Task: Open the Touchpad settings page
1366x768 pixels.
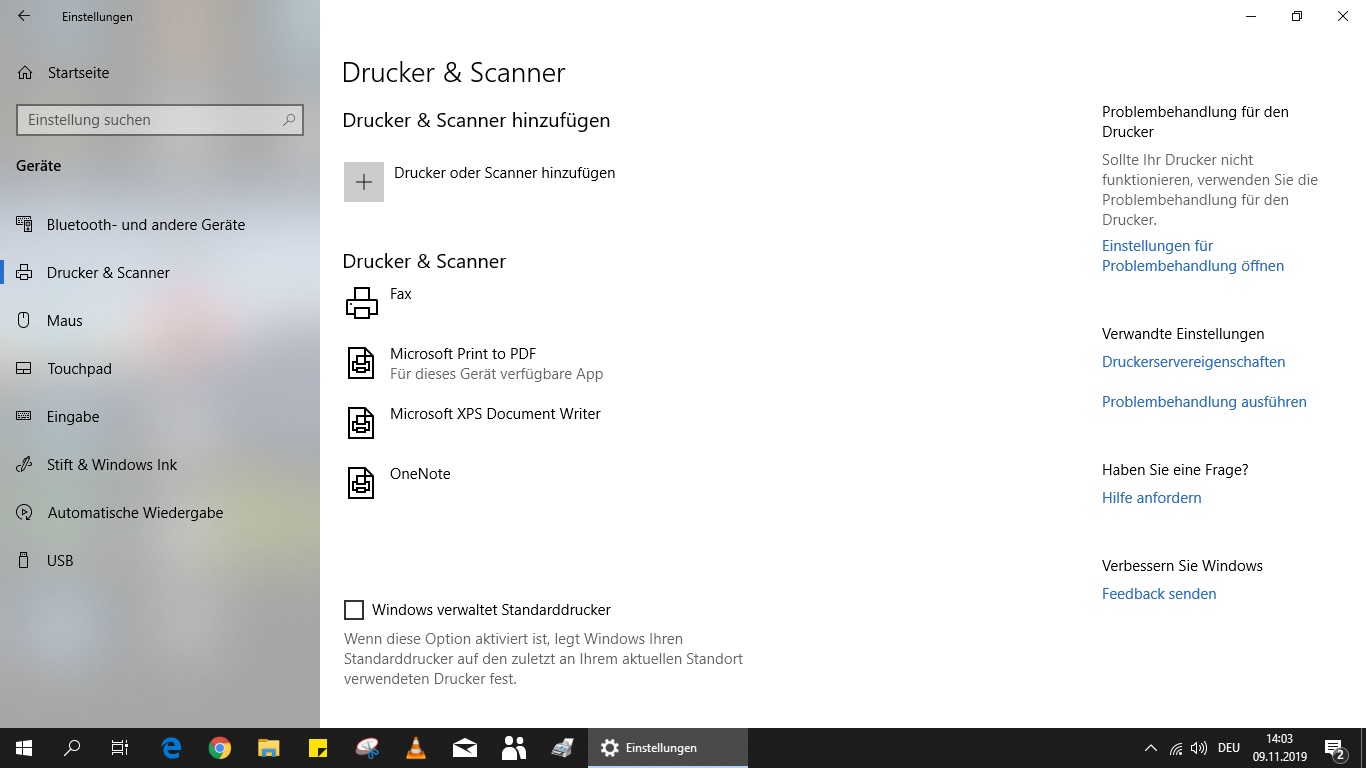Action: (x=160, y=369)
